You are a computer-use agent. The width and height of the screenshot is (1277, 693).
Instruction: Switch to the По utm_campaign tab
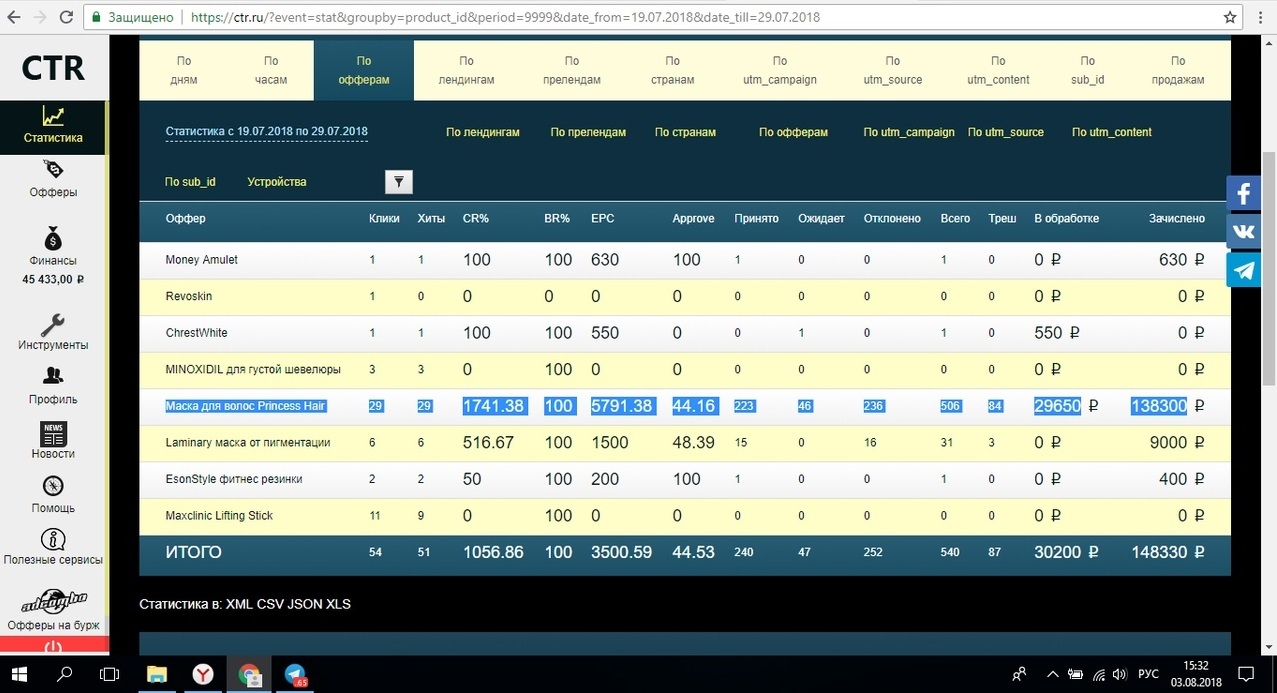780,70
